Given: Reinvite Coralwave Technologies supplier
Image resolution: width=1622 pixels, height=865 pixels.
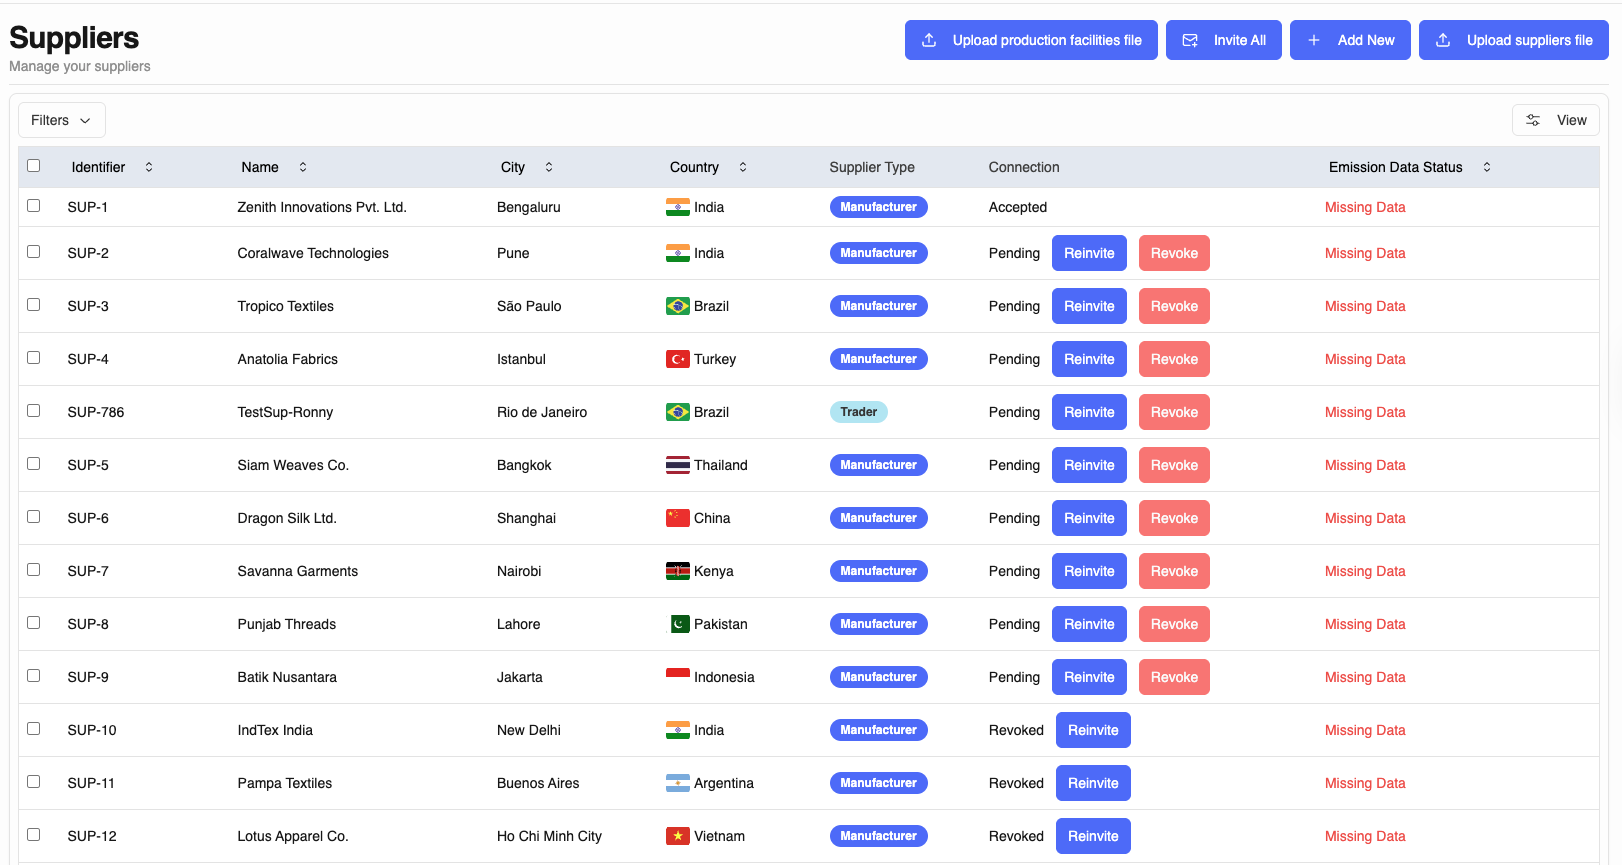Looking at the screenshot, I should 1088,253.
